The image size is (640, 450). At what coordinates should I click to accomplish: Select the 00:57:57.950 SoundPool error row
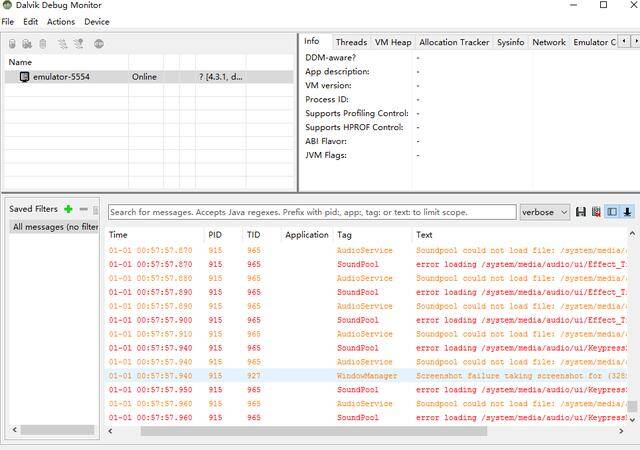367,390
